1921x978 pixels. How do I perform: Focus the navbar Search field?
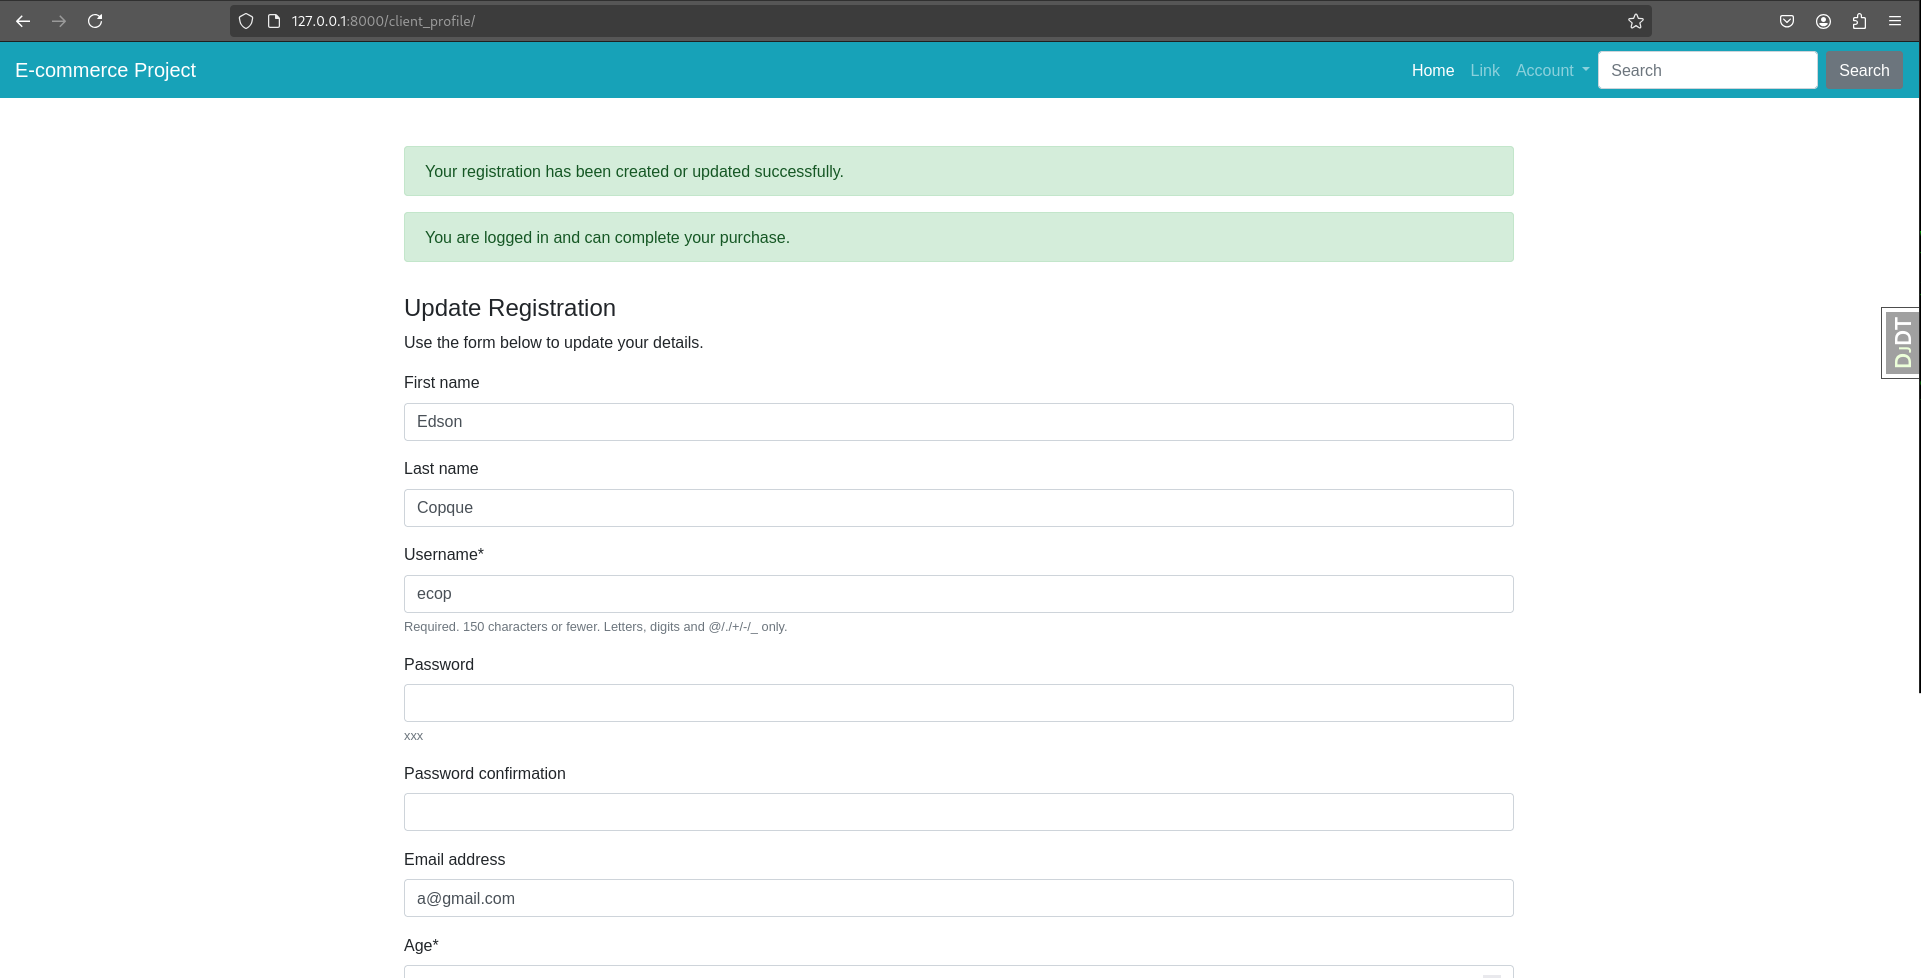point(1707,70)
